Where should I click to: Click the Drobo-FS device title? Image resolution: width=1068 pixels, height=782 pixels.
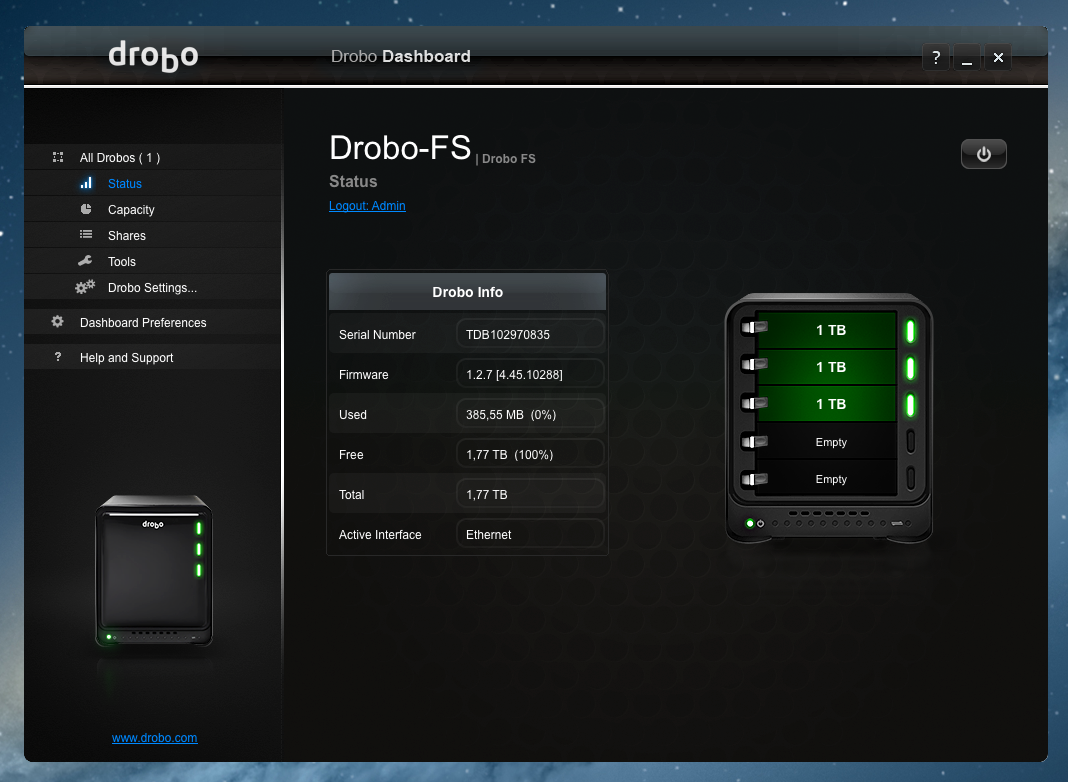400,148
